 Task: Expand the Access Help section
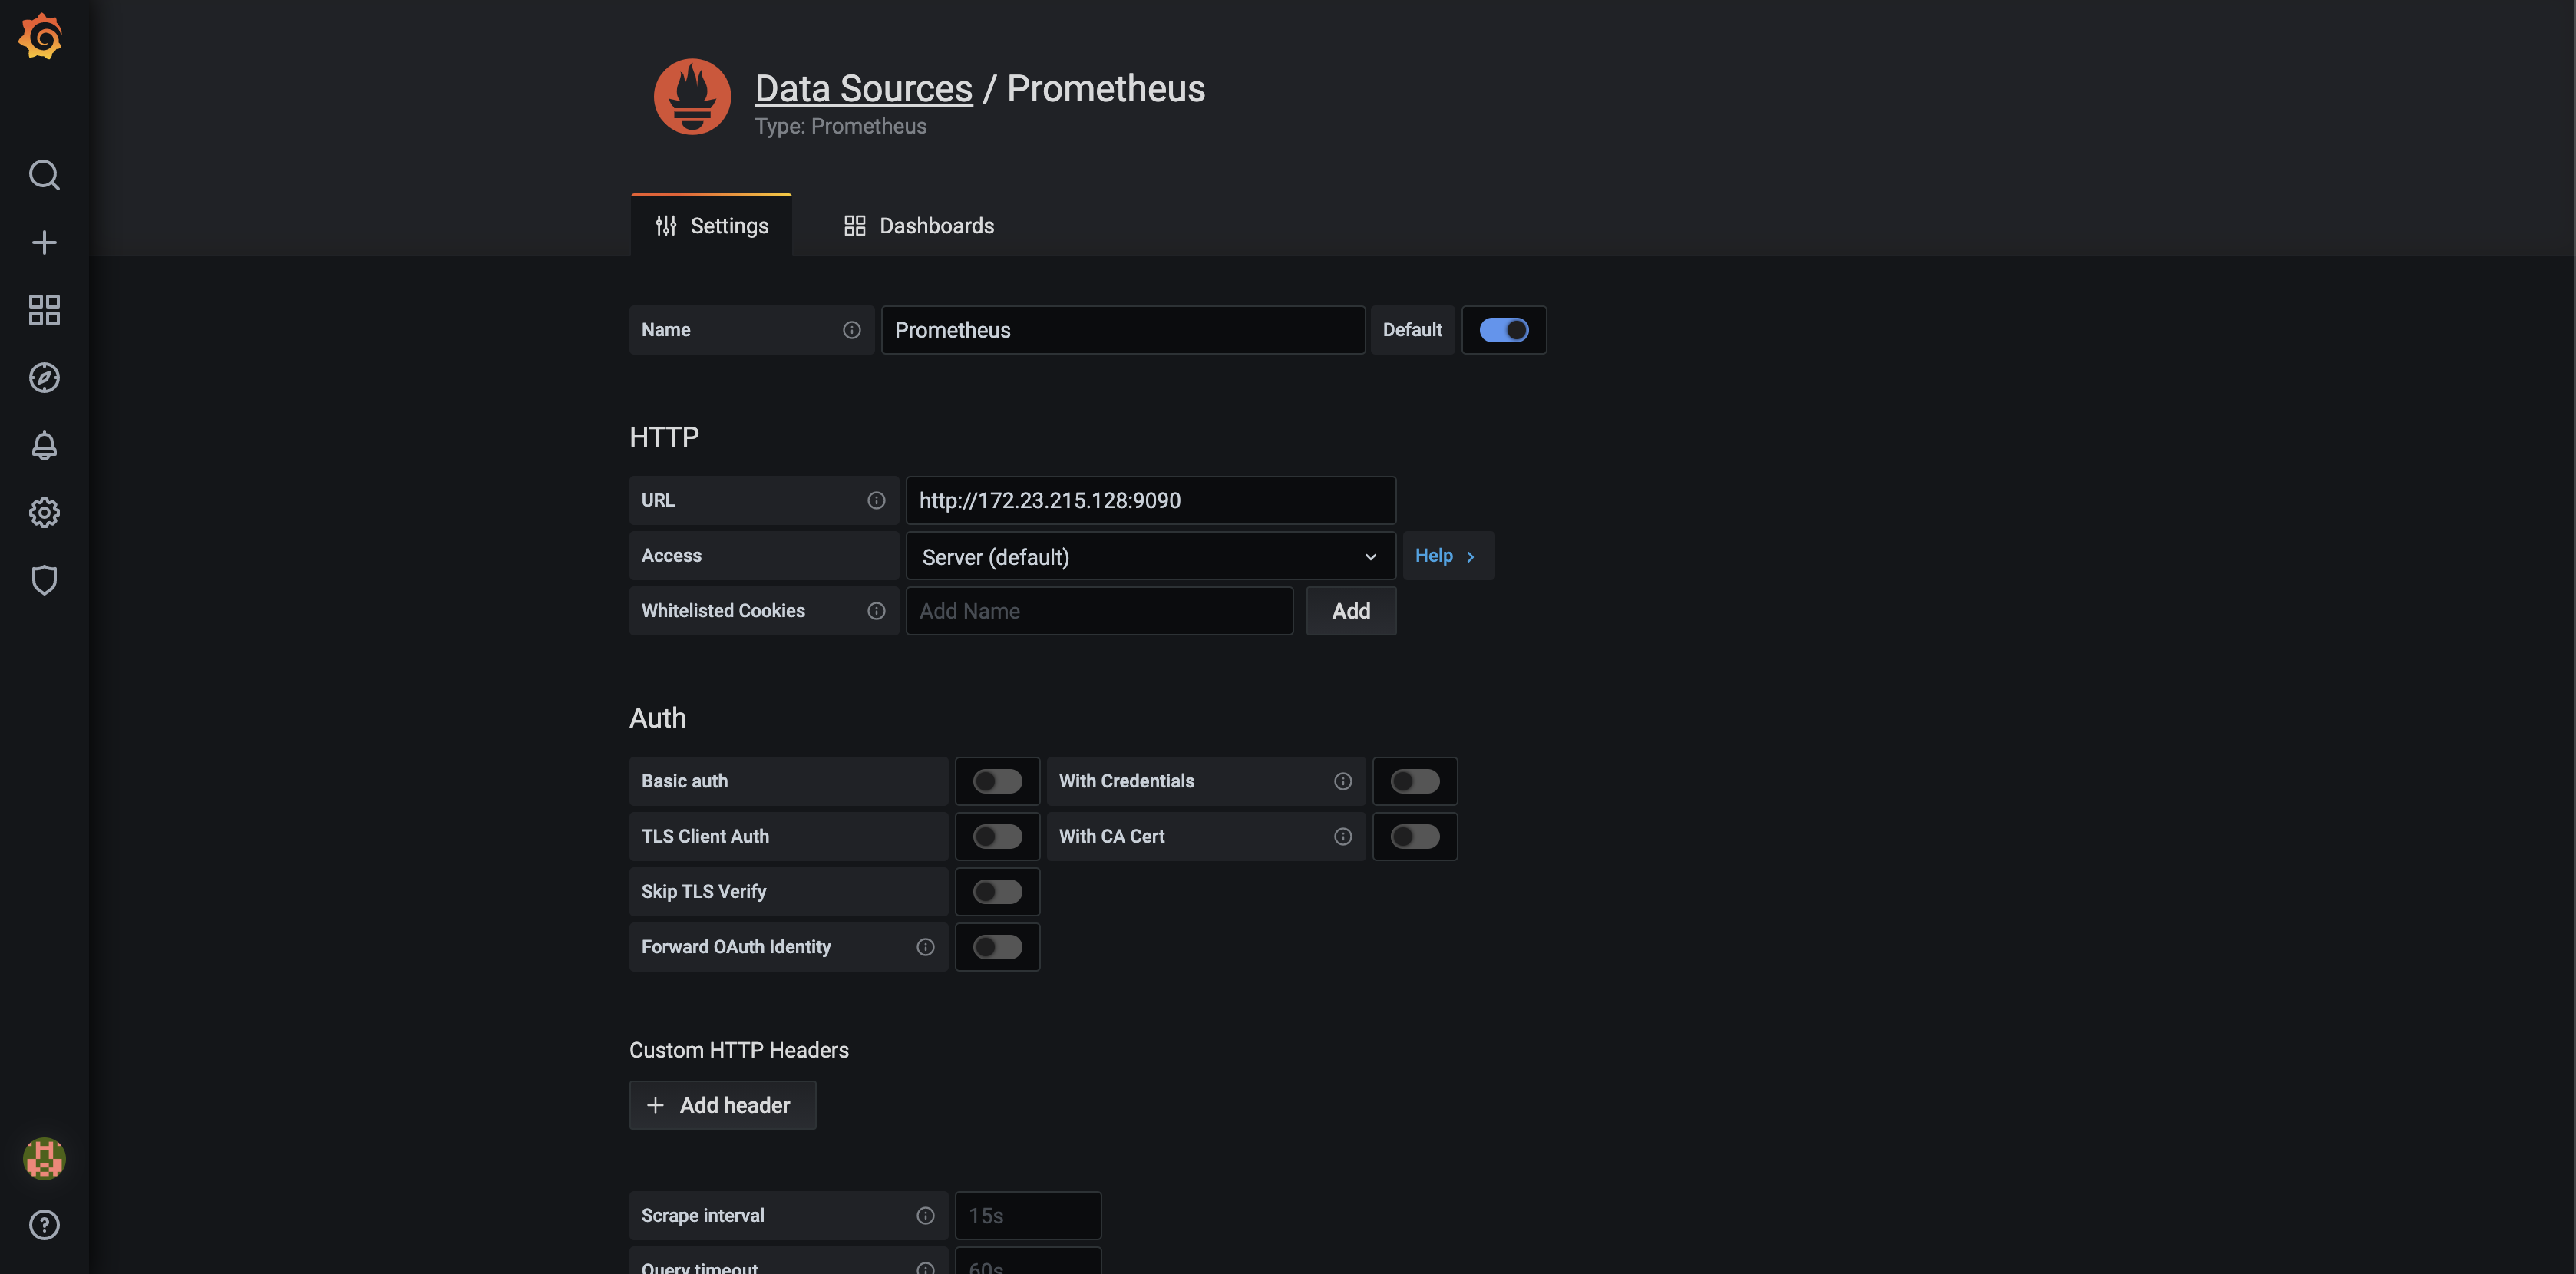point(1446,556)
